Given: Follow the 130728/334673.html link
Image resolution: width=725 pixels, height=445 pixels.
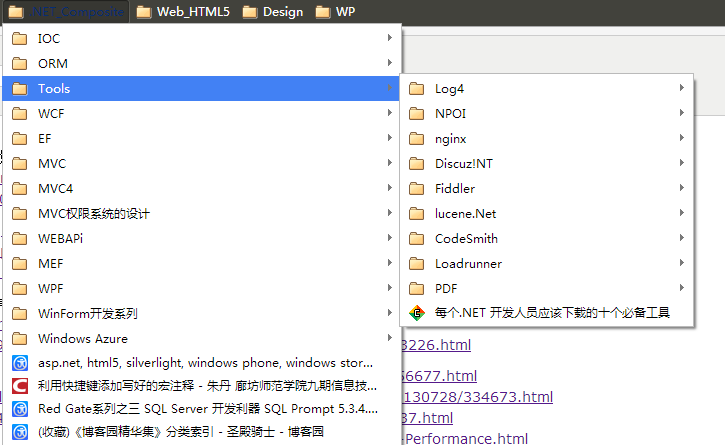Looking at the screenshot, I should 477,397.
